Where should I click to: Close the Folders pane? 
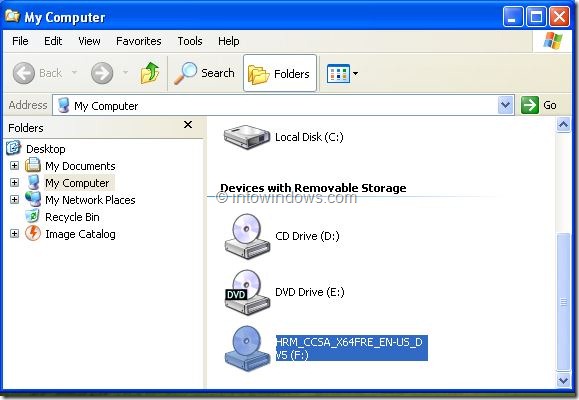pyautogui.click(x=188, y=125)
